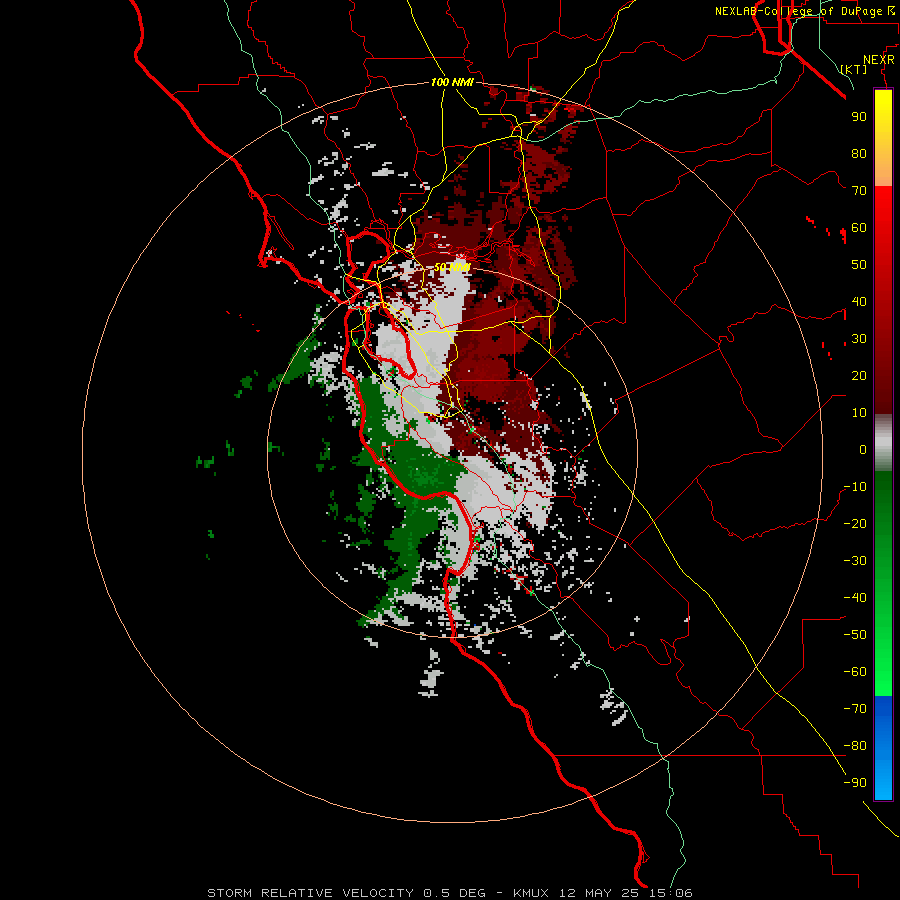The height and width of the screenshot is (900, 900).
Task: Click the "-30" scale value
Action: click(x=855, y=561)
